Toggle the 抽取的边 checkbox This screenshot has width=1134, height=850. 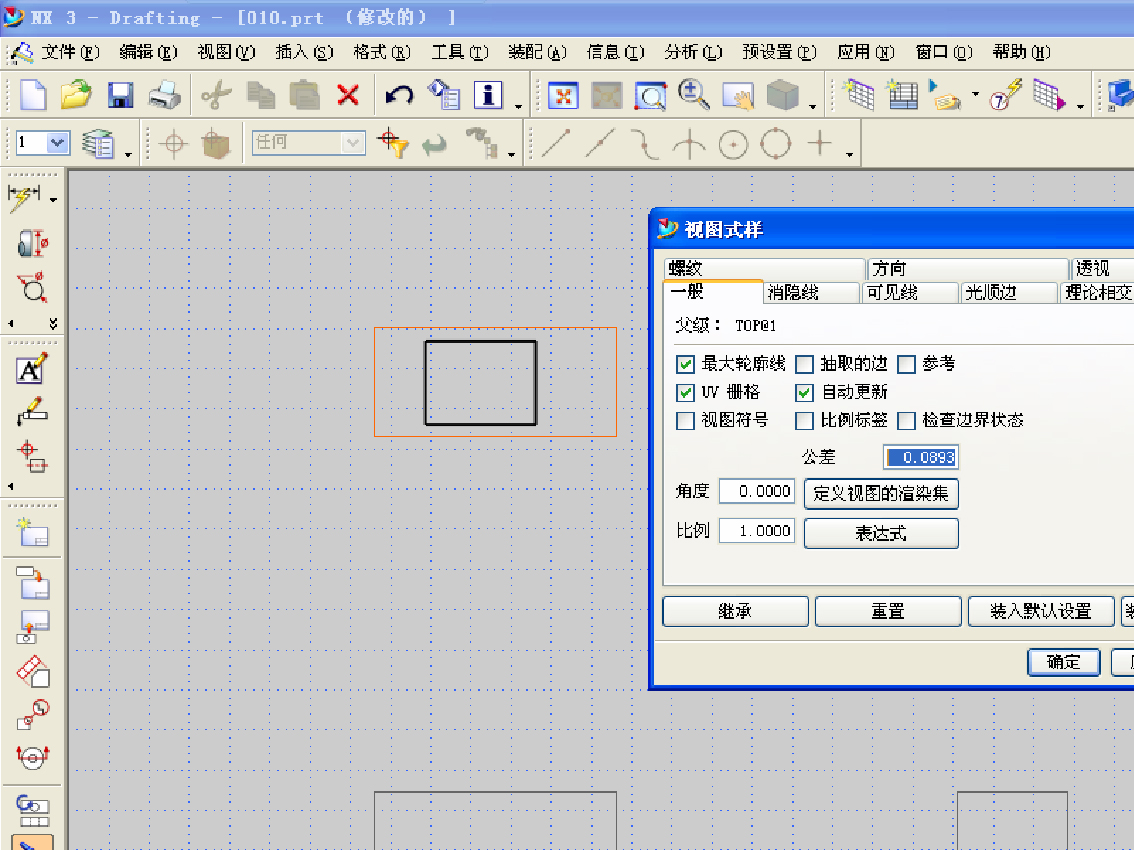[x=804, y=364]
